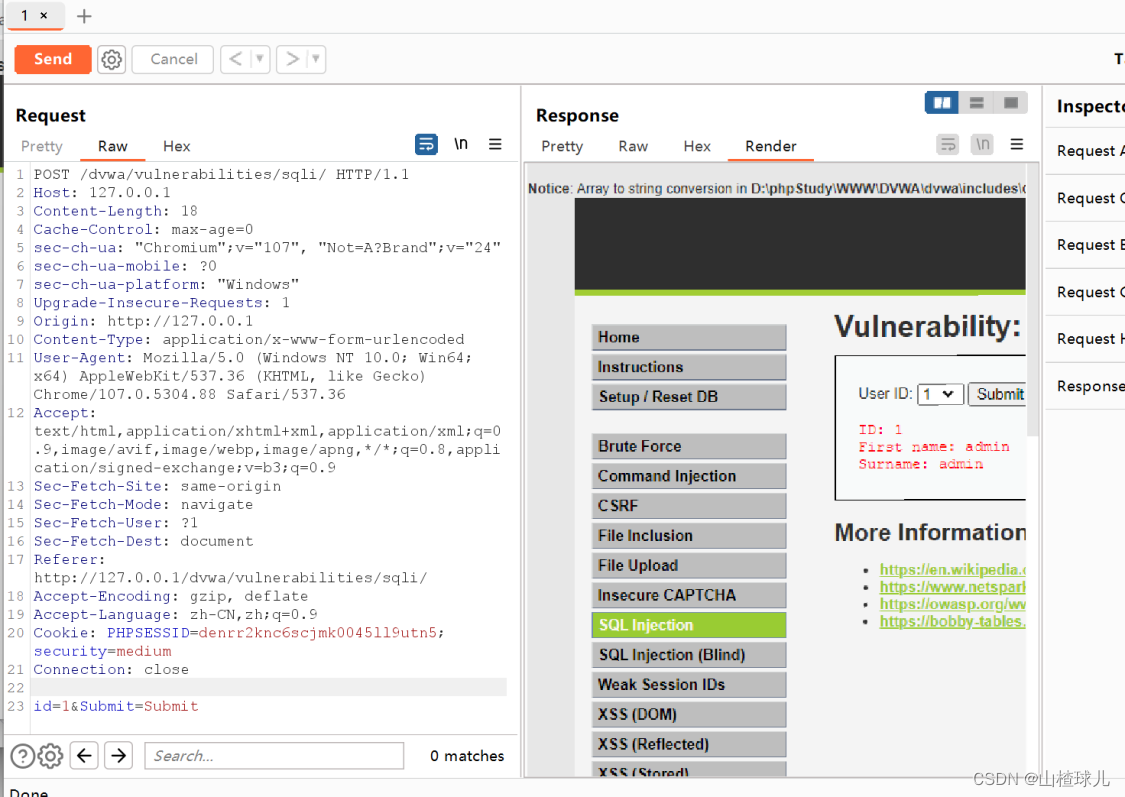The height and width of the screenshot is (797, 1125).
Task: Open XSS (DOM) page
Action: click(x=689, y=715)
